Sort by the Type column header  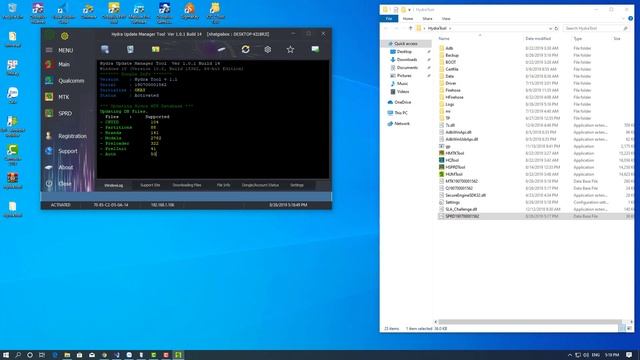pos(578,39)
